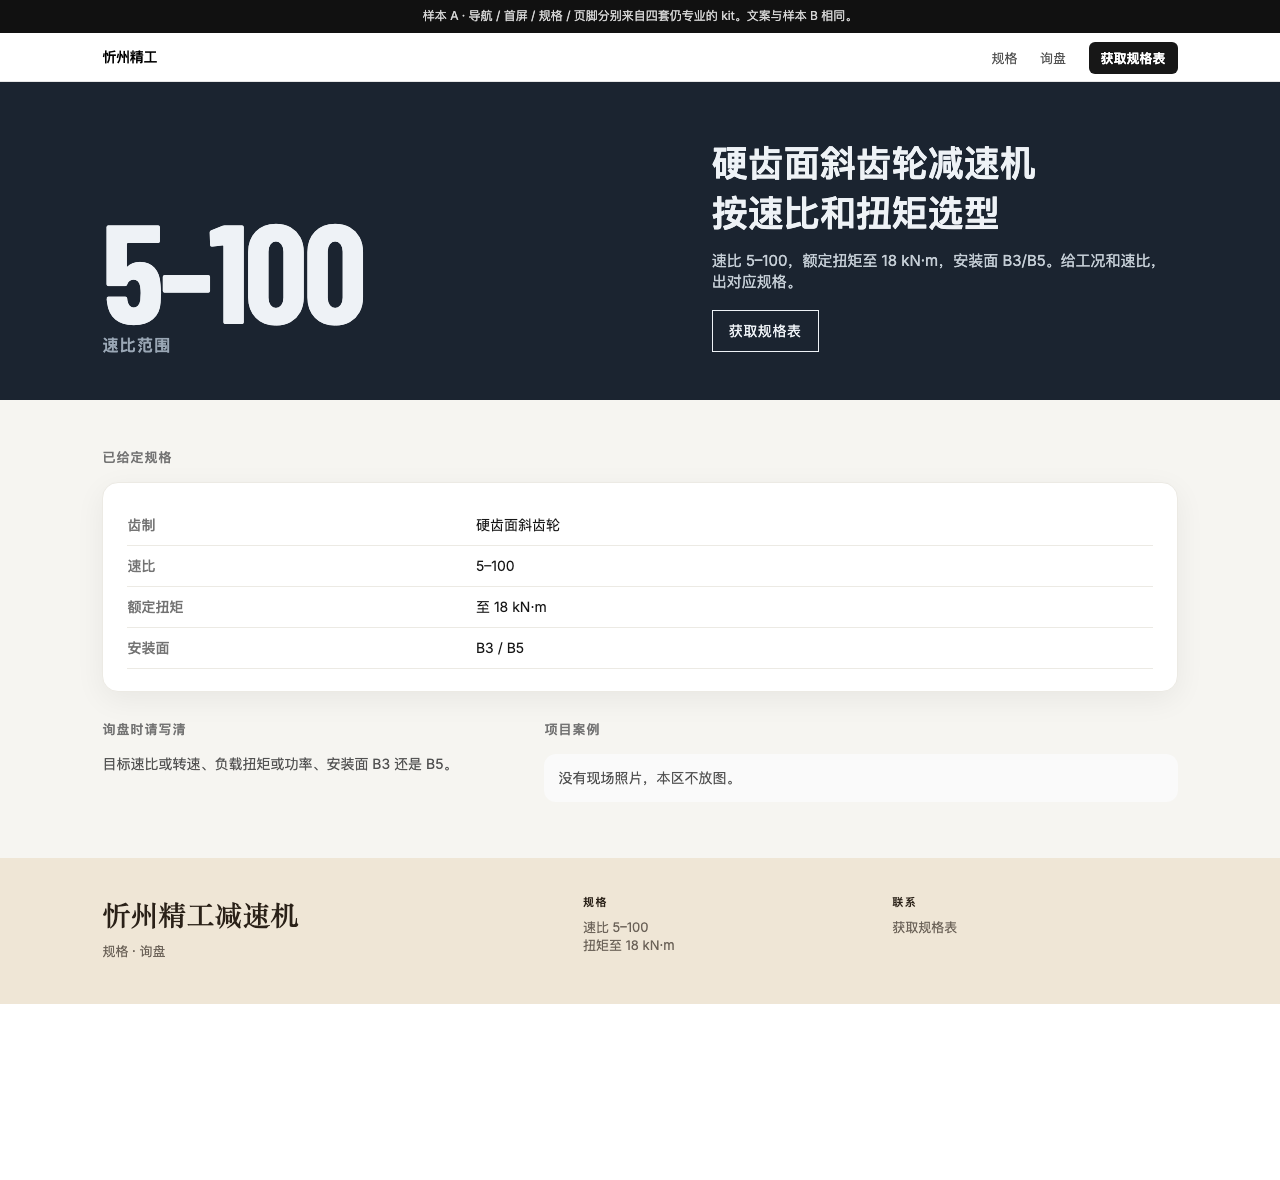Click the 至 18 kN·m table value
The image size is (1280, 1180).
click(511, 607)
